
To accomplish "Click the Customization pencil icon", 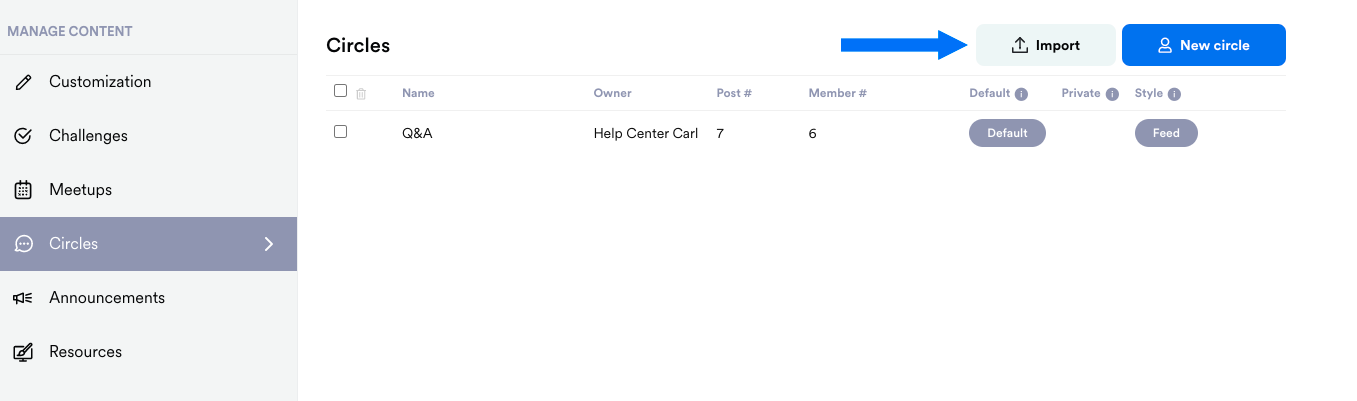I will pyautogui.click(x=23, y=82).
